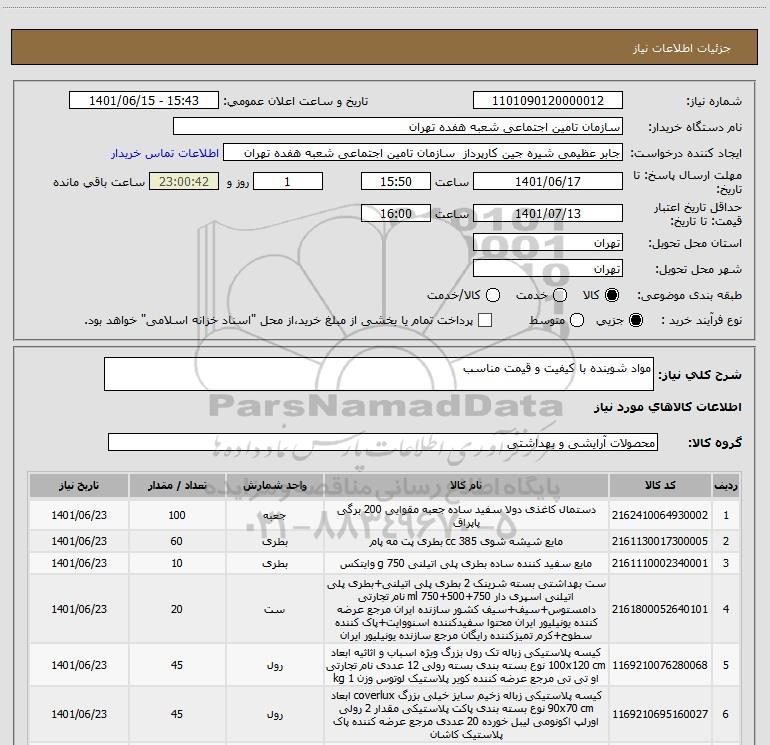Click the buyer organization name field
This screenshot has height=745, width=770.
coord(398,126)
